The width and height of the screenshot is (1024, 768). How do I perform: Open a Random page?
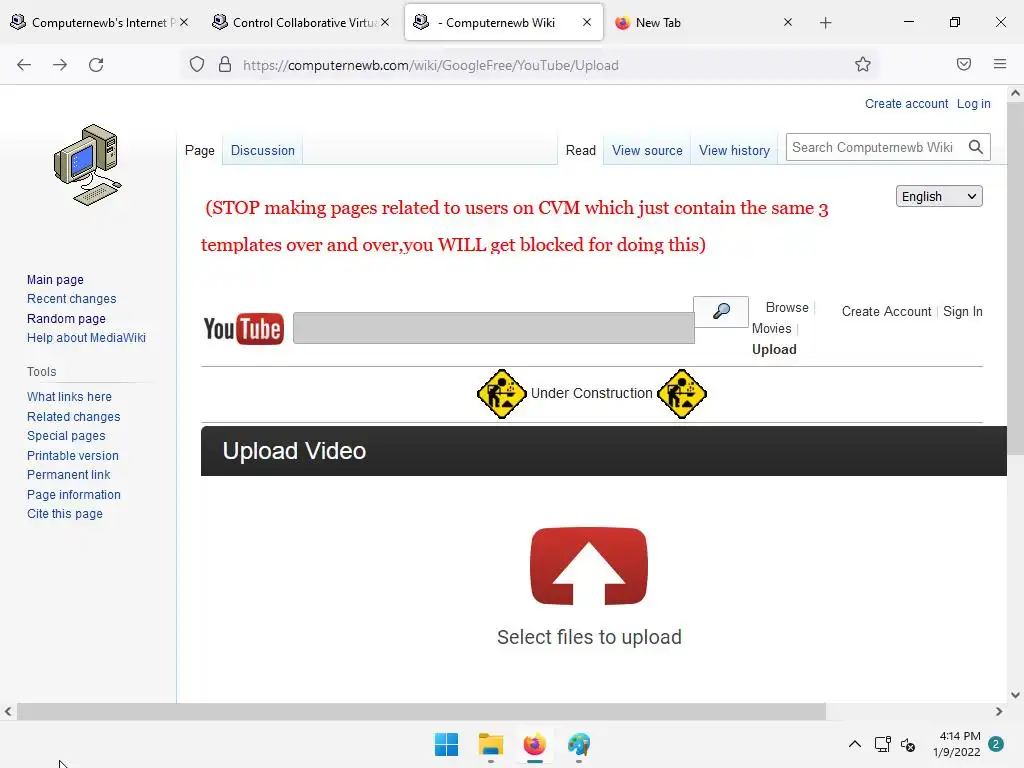(x=66, y=319)
